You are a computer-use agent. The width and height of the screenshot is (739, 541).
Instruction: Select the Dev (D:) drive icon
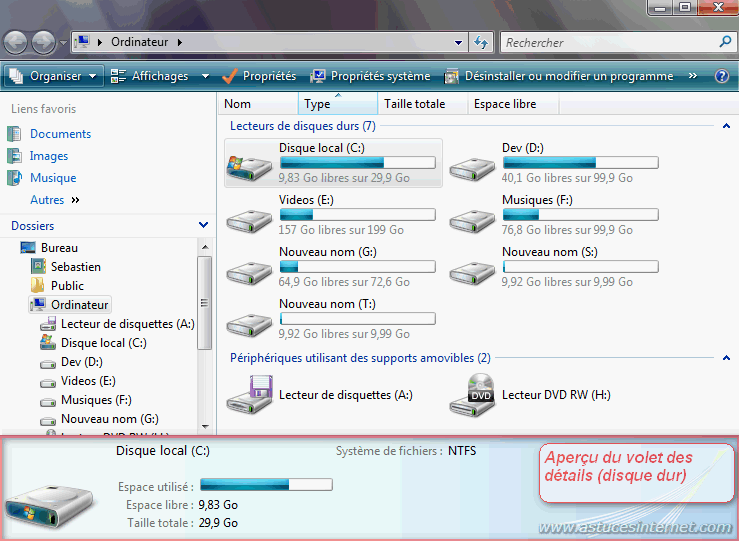click(472, 169)
